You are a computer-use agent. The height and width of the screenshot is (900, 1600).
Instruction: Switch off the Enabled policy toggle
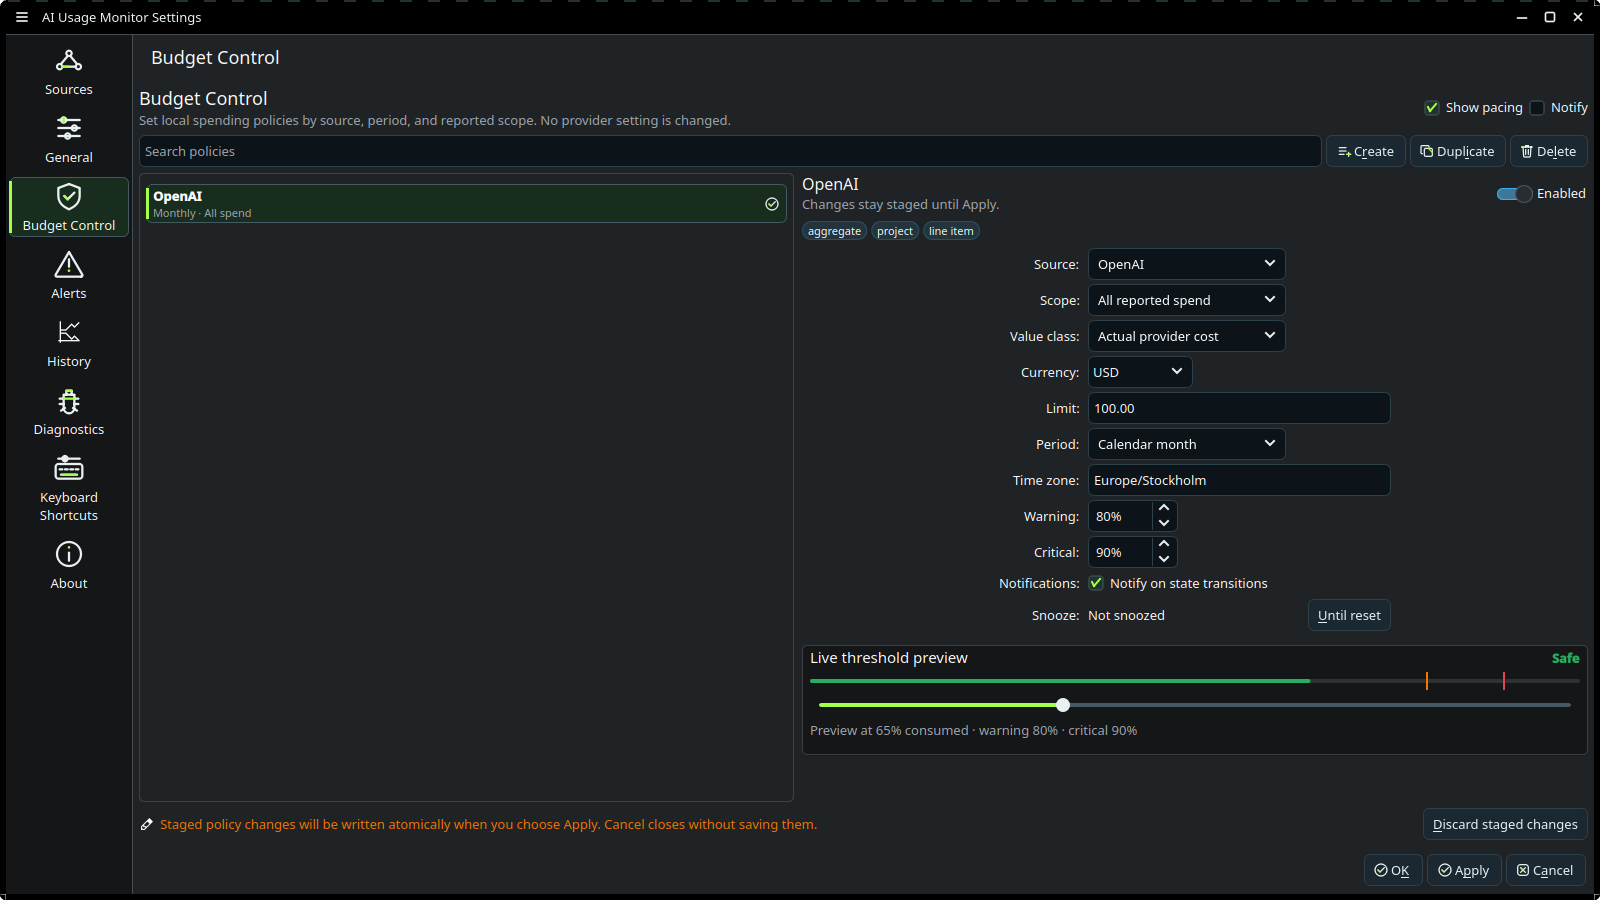(1514, 194)
